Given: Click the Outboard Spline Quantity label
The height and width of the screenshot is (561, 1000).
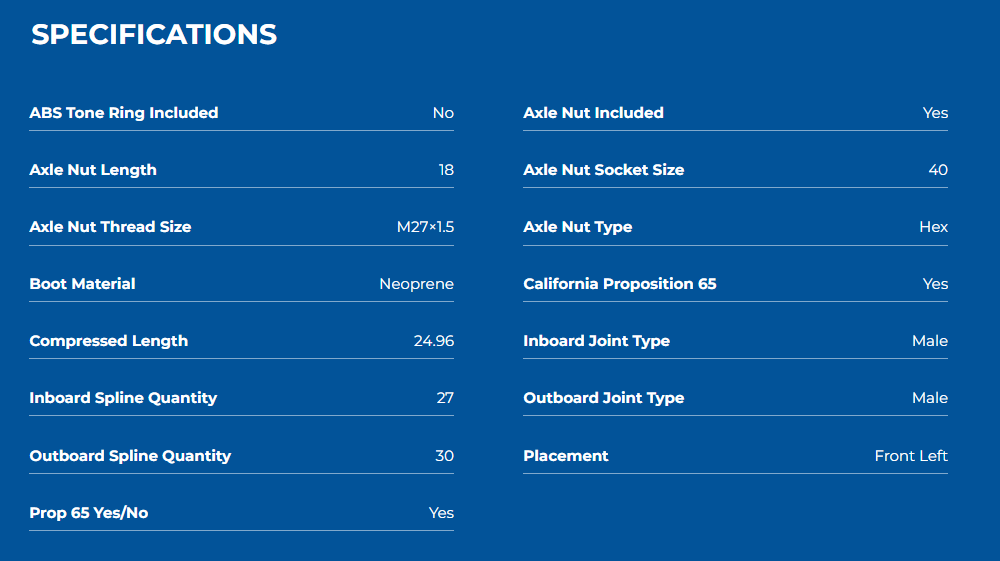Looking at the screenshot, I should click(x=130, y=456).
